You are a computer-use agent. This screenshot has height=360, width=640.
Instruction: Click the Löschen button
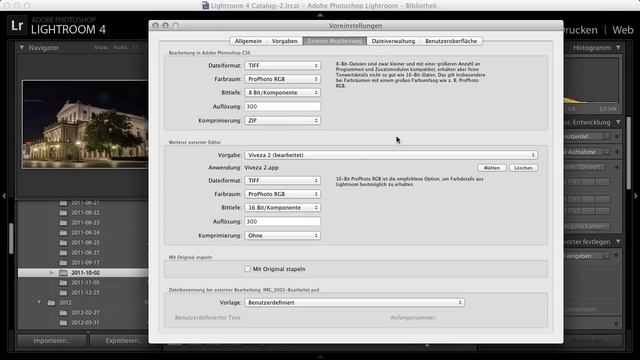point(523,168)
